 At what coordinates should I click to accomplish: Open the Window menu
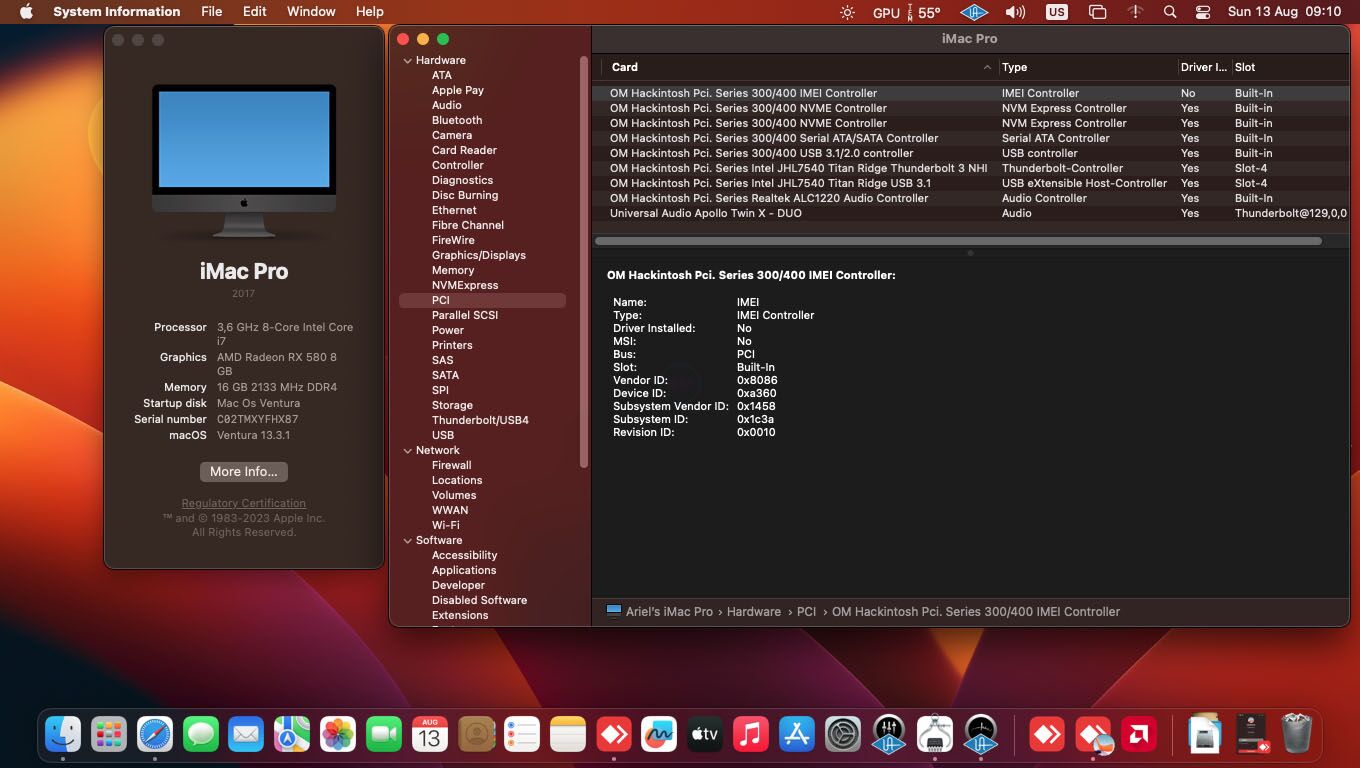(310, 11)
